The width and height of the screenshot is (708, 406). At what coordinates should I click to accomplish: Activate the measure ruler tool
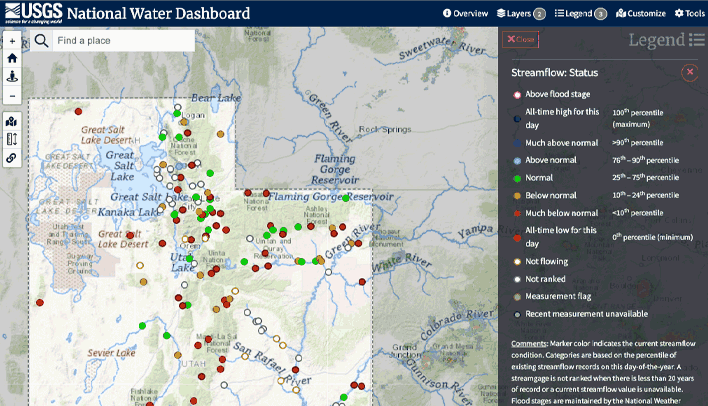coord(12,139)
